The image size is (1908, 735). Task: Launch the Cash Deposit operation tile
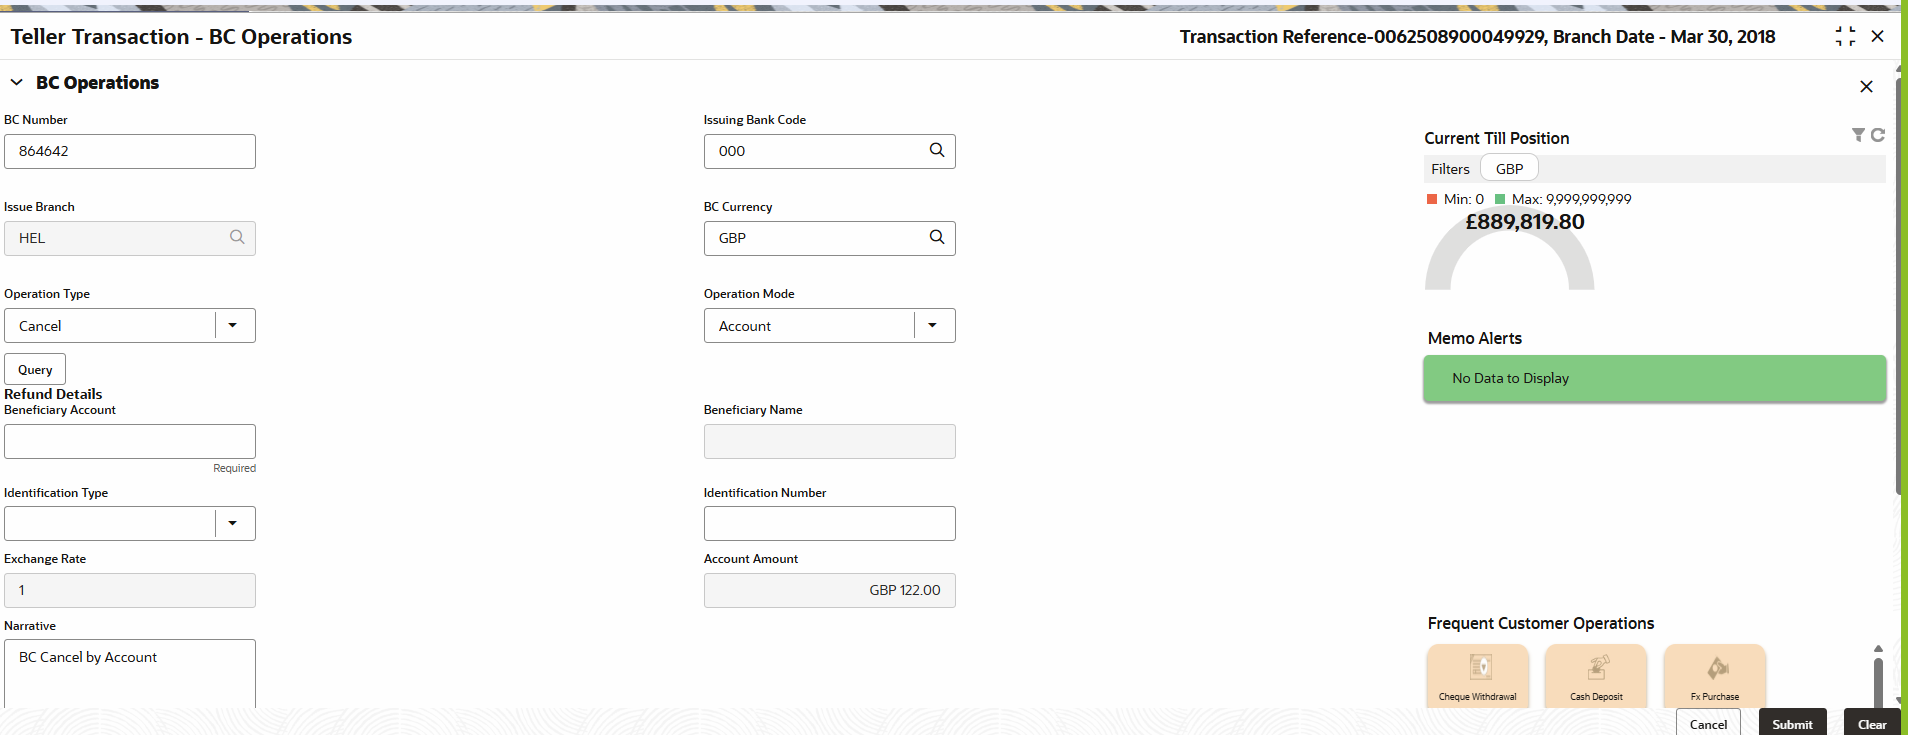coord(1596,676)
